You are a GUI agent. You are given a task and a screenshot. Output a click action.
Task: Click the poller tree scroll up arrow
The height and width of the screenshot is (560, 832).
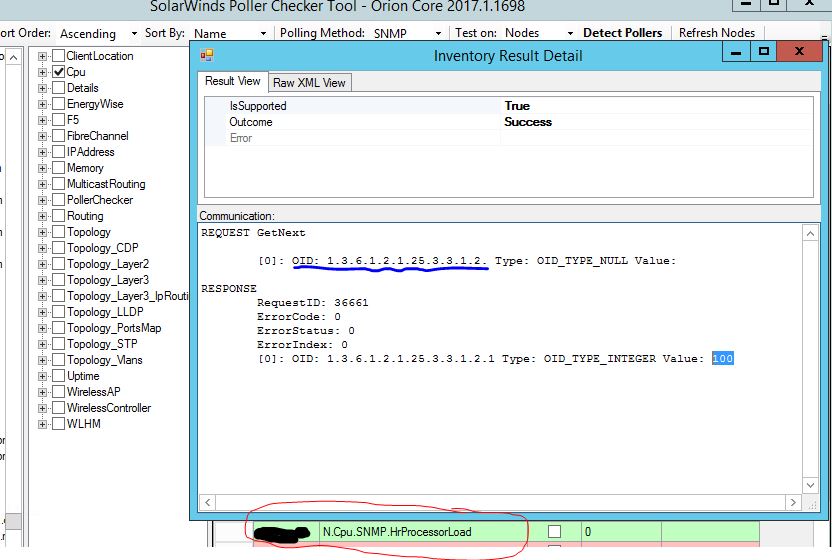pyautogui.click(x=14, y=57)
